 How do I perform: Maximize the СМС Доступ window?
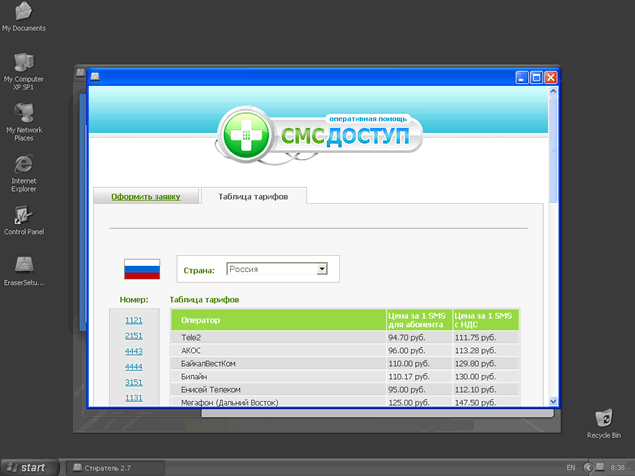(x=536, y=77)
